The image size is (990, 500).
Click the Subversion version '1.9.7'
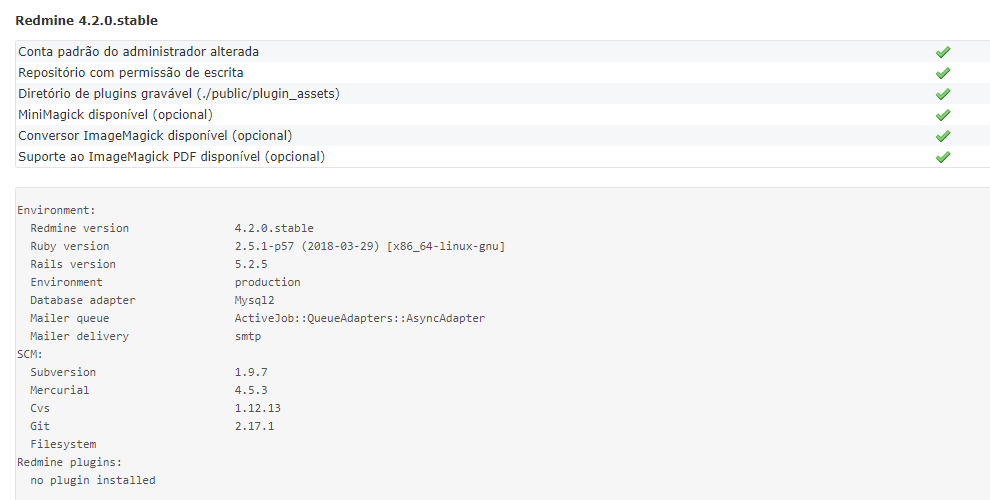click(x=251, y=372)
